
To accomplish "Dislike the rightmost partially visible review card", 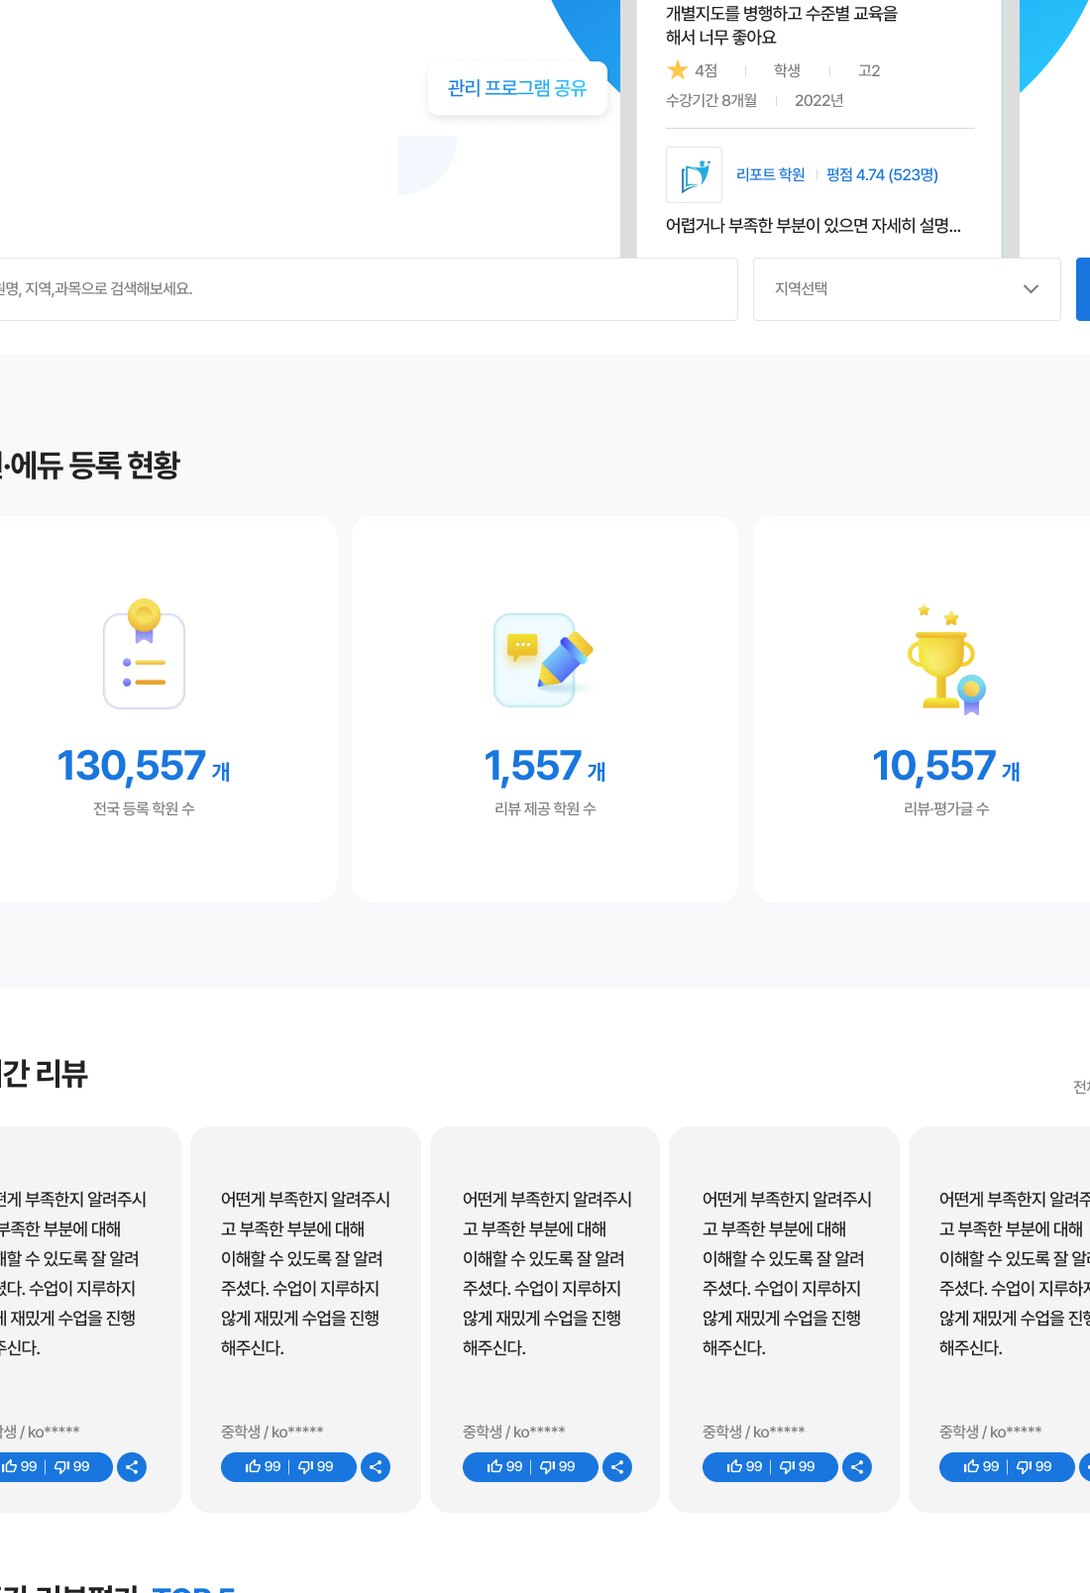I will click(1035, 1466).
